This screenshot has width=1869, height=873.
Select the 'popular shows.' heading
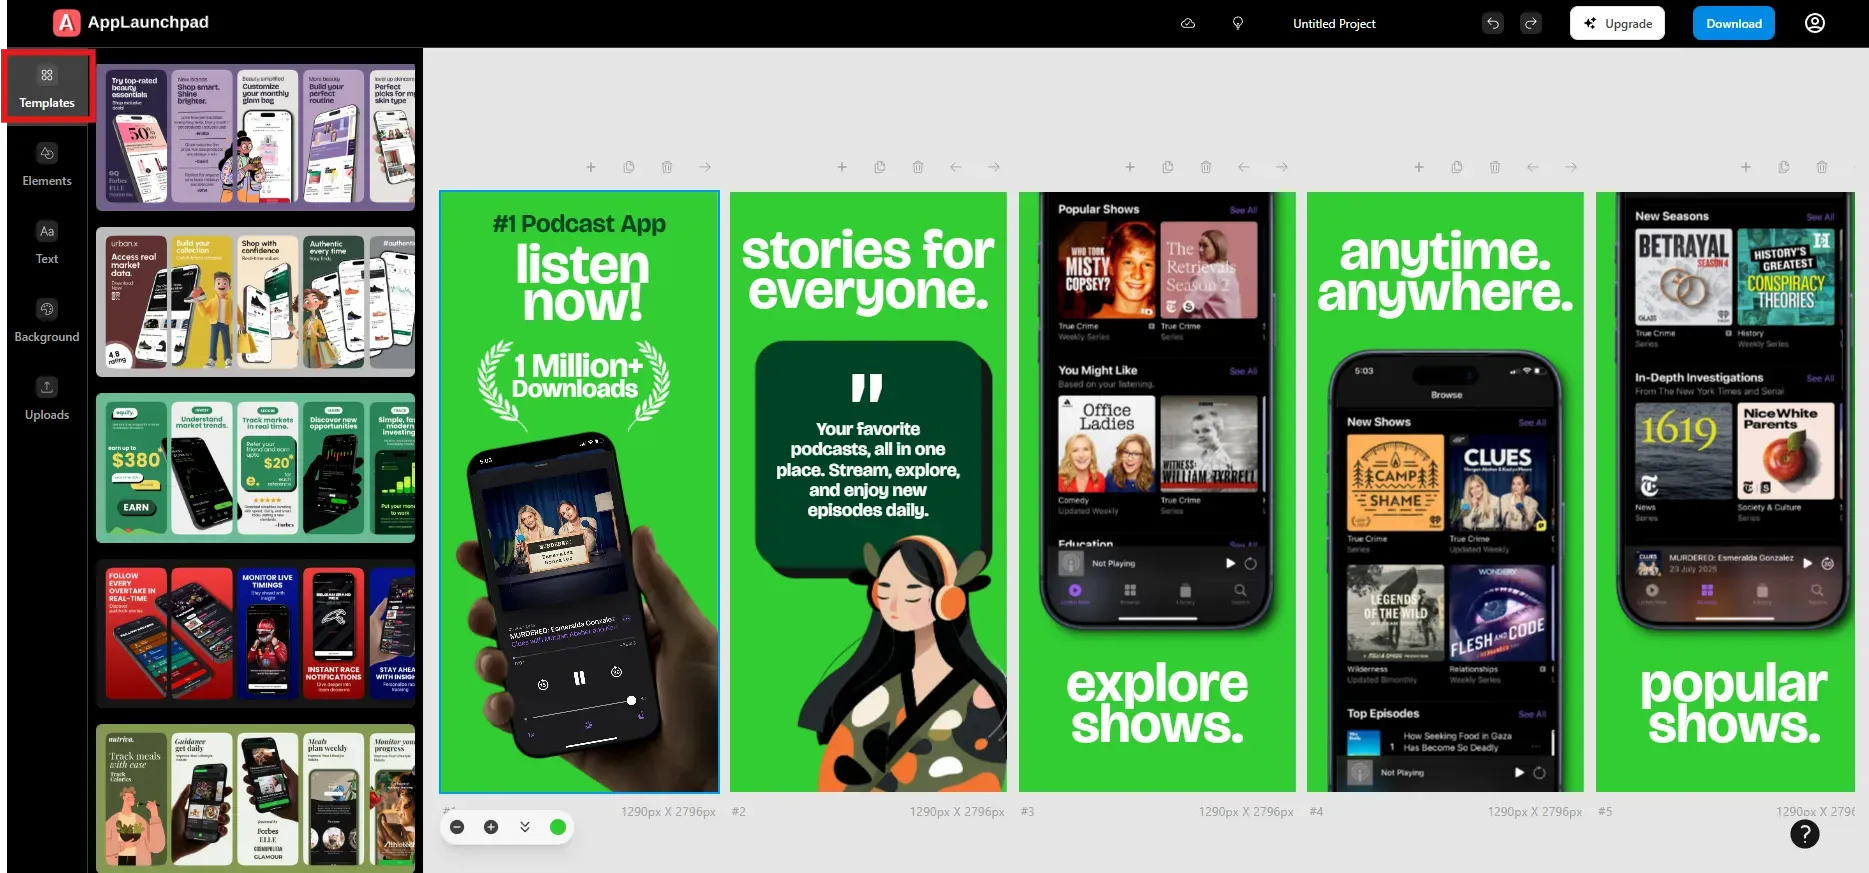(1734, 703)
